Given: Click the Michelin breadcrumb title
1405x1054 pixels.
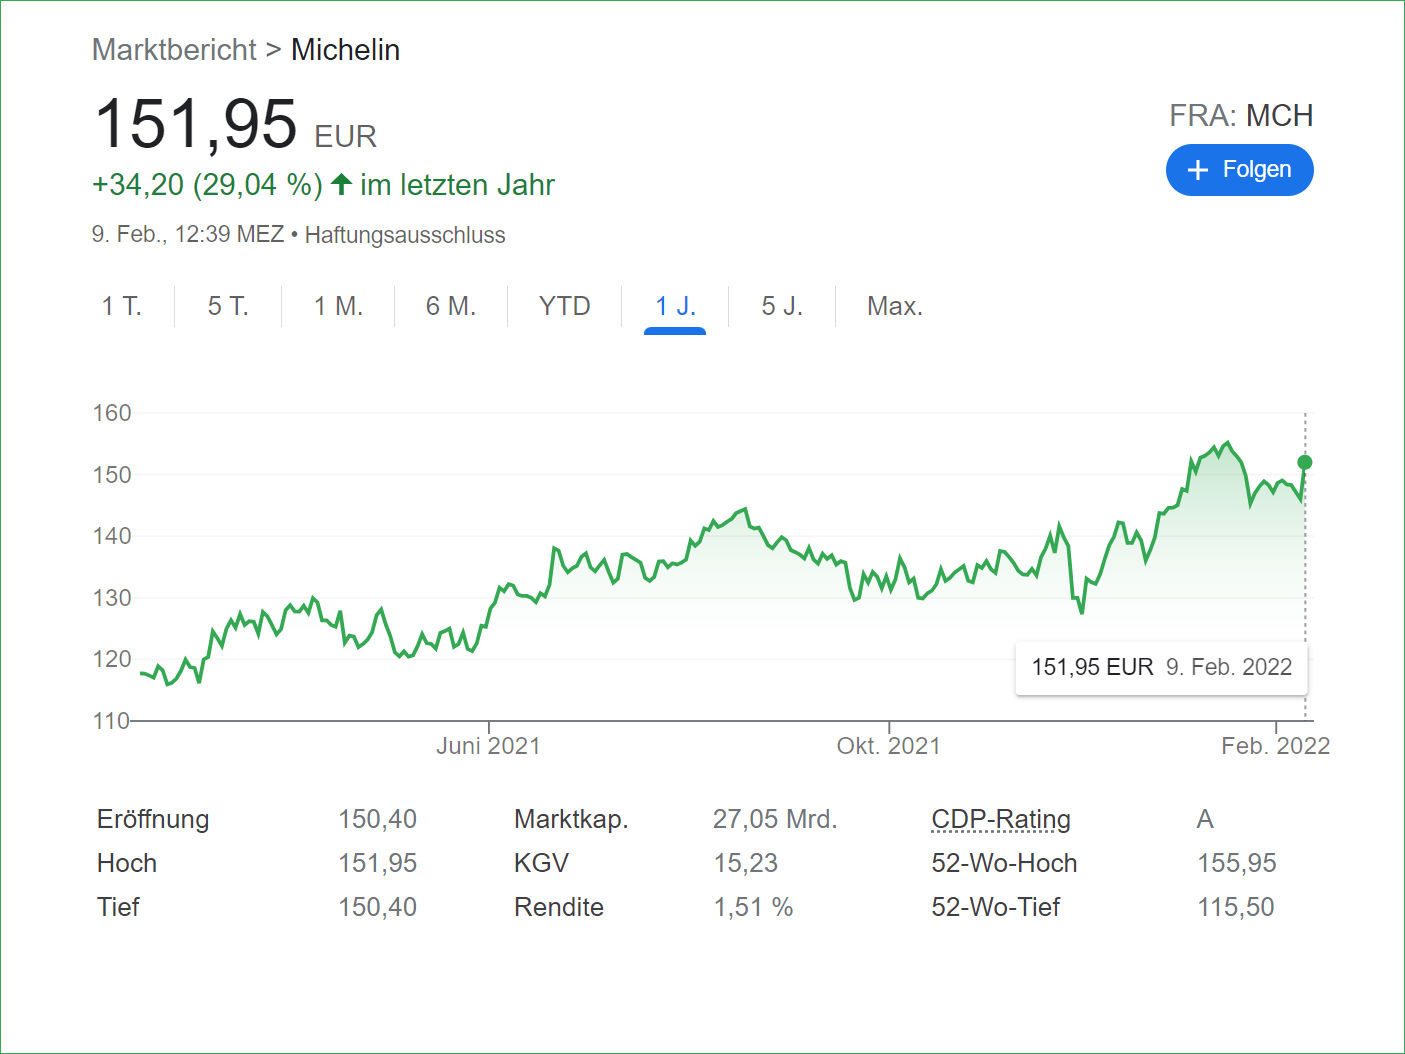Looking at the screenshot, I should (345, 50).
